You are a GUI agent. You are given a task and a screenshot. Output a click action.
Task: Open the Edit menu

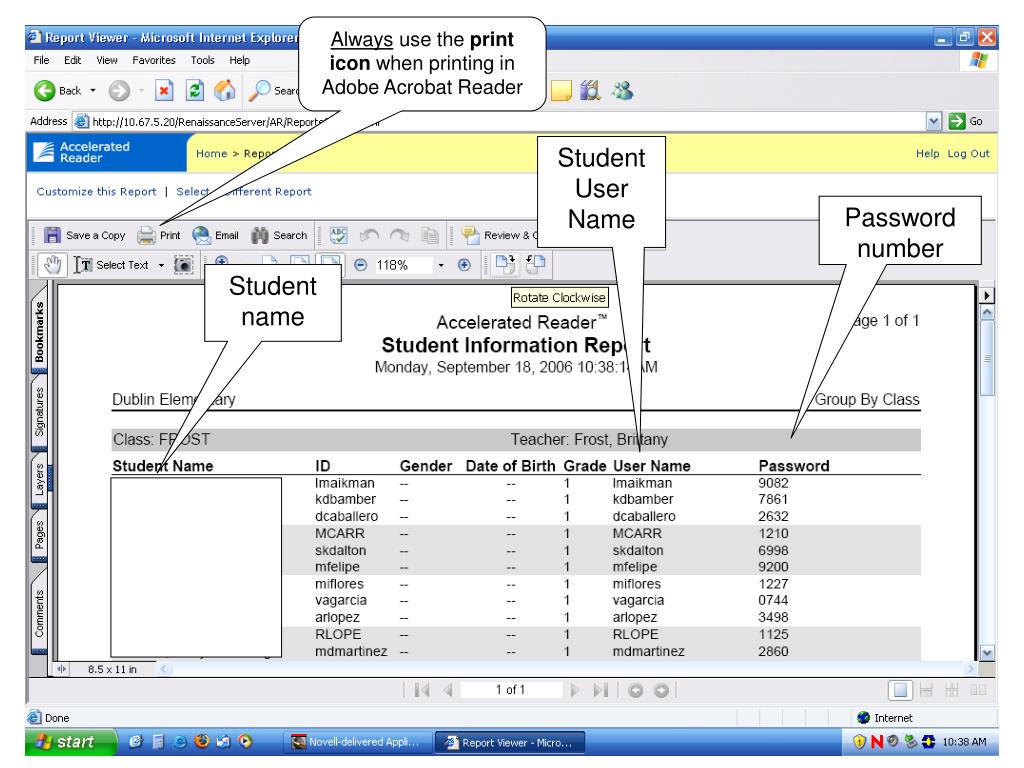click(x=72, y=60)
